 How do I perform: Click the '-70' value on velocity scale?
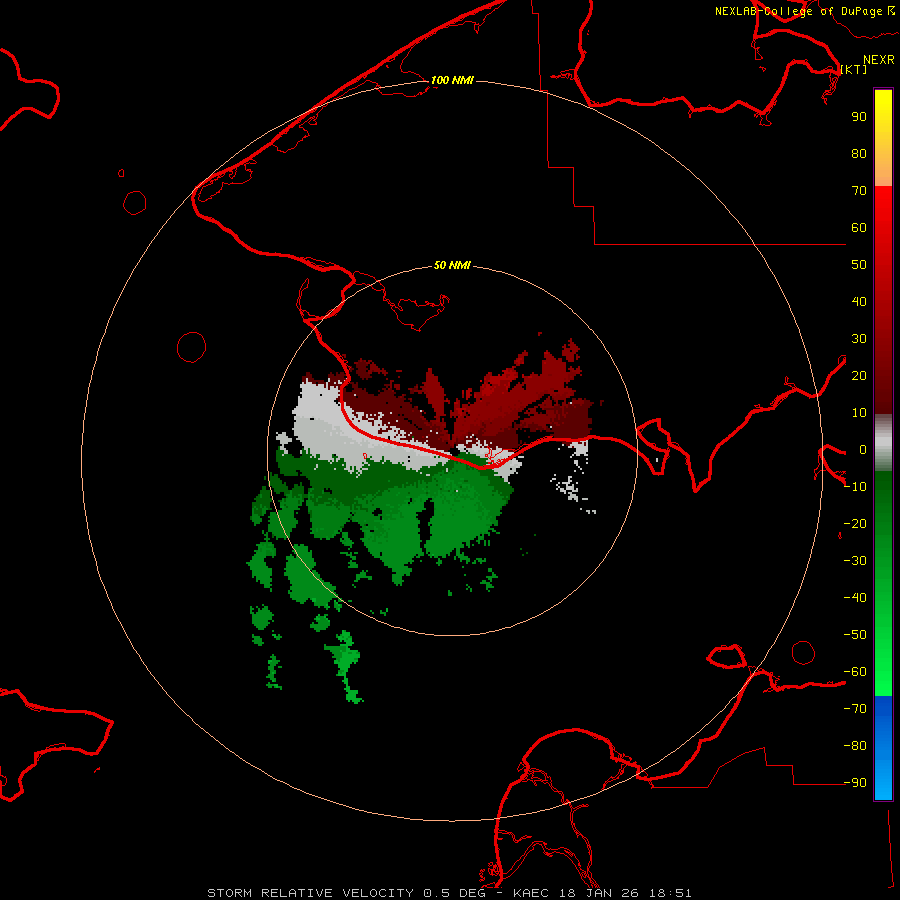tap(855, 708)
